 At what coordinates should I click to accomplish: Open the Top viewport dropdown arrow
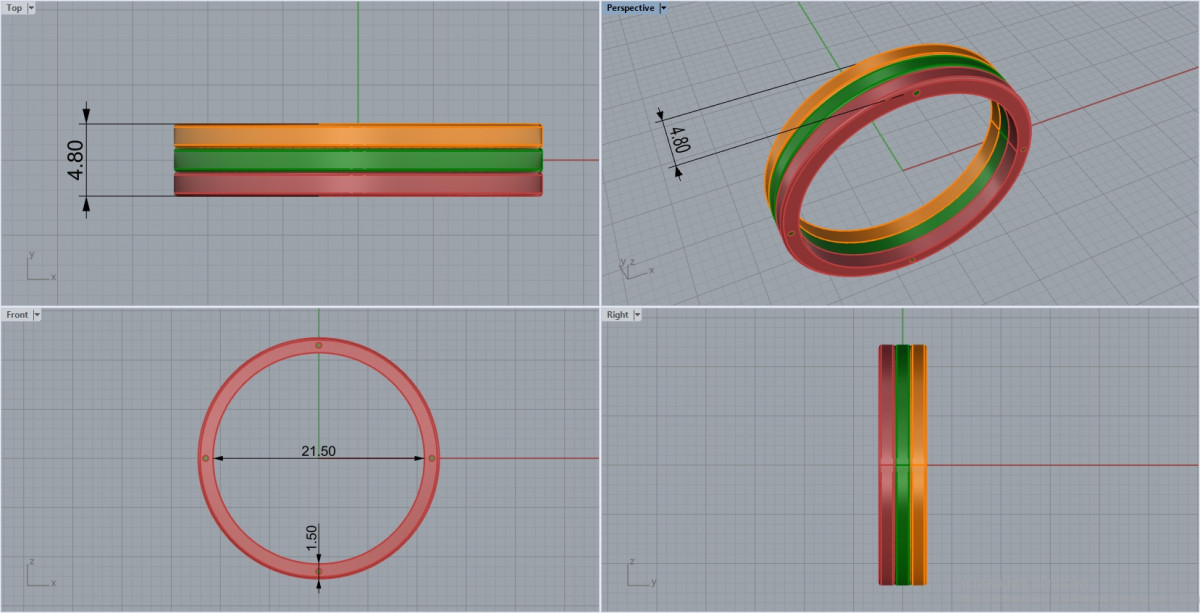click(31, 8)
